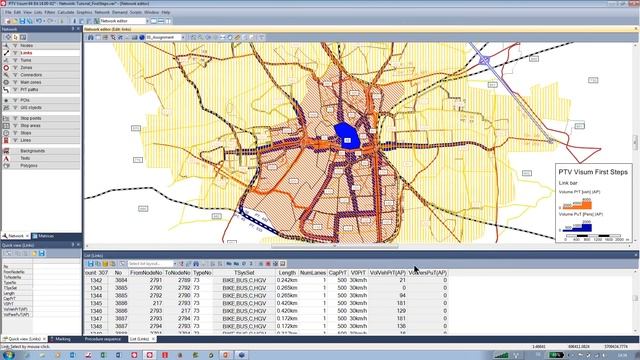Select the PrT paths icon
The width and height of the screenshot is (640, 360).
pos(6,89)
